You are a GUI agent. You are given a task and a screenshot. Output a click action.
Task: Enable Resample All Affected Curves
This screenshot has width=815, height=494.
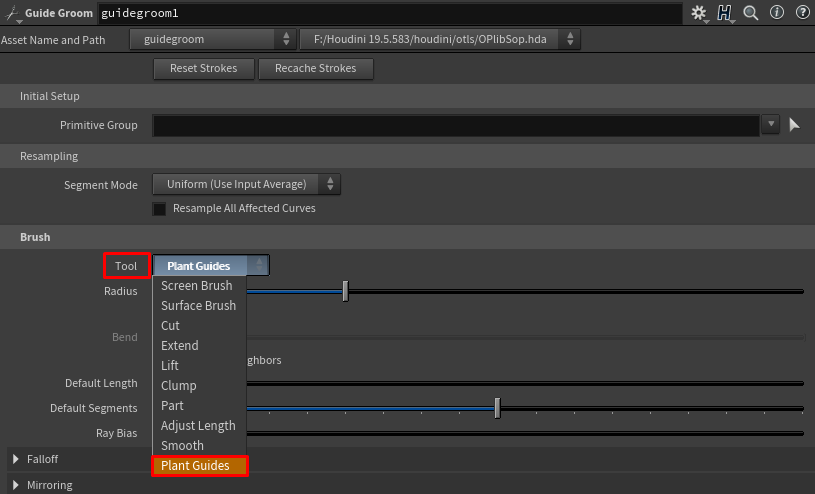(159, 209)
